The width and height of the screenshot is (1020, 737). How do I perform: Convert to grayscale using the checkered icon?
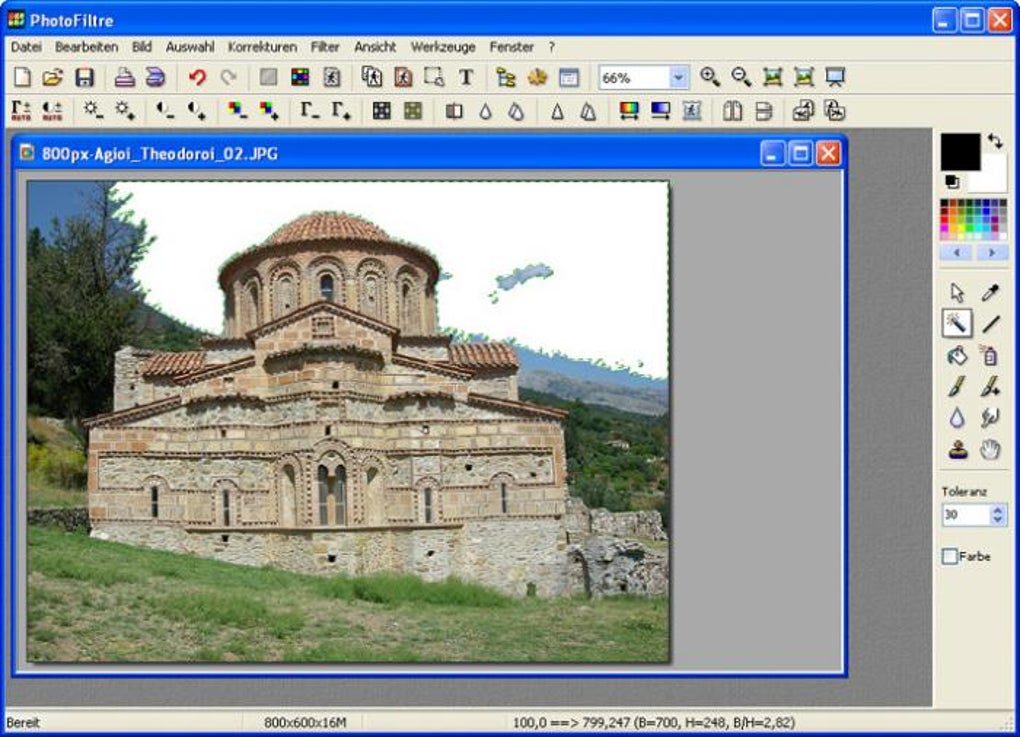[x=381, y=111]
